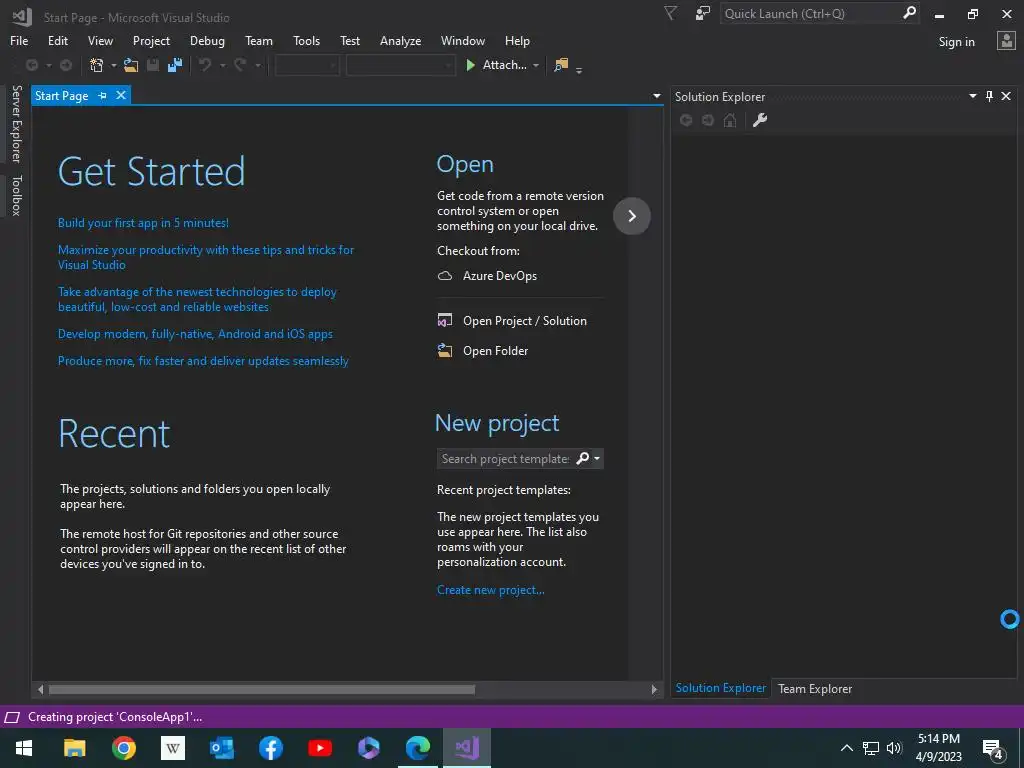Click the Windows Start button
The width and height of the screenshot is (1024, 768).
coord(24,748)
